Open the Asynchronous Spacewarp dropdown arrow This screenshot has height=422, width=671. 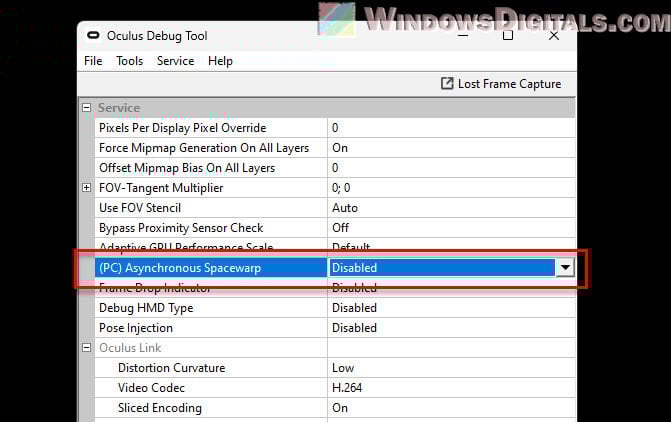click(565, 268)
